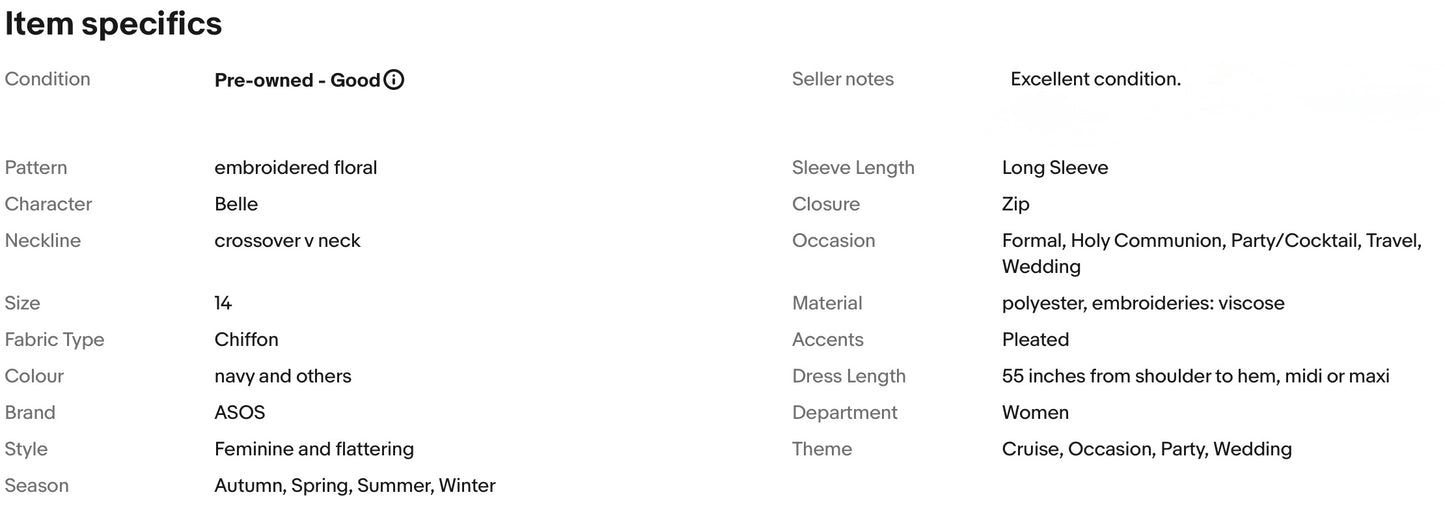Click the Autumn, Spring, Summer, Winter value
Image resolution: width=1445 pixels, height=529 pixels.
354,486
